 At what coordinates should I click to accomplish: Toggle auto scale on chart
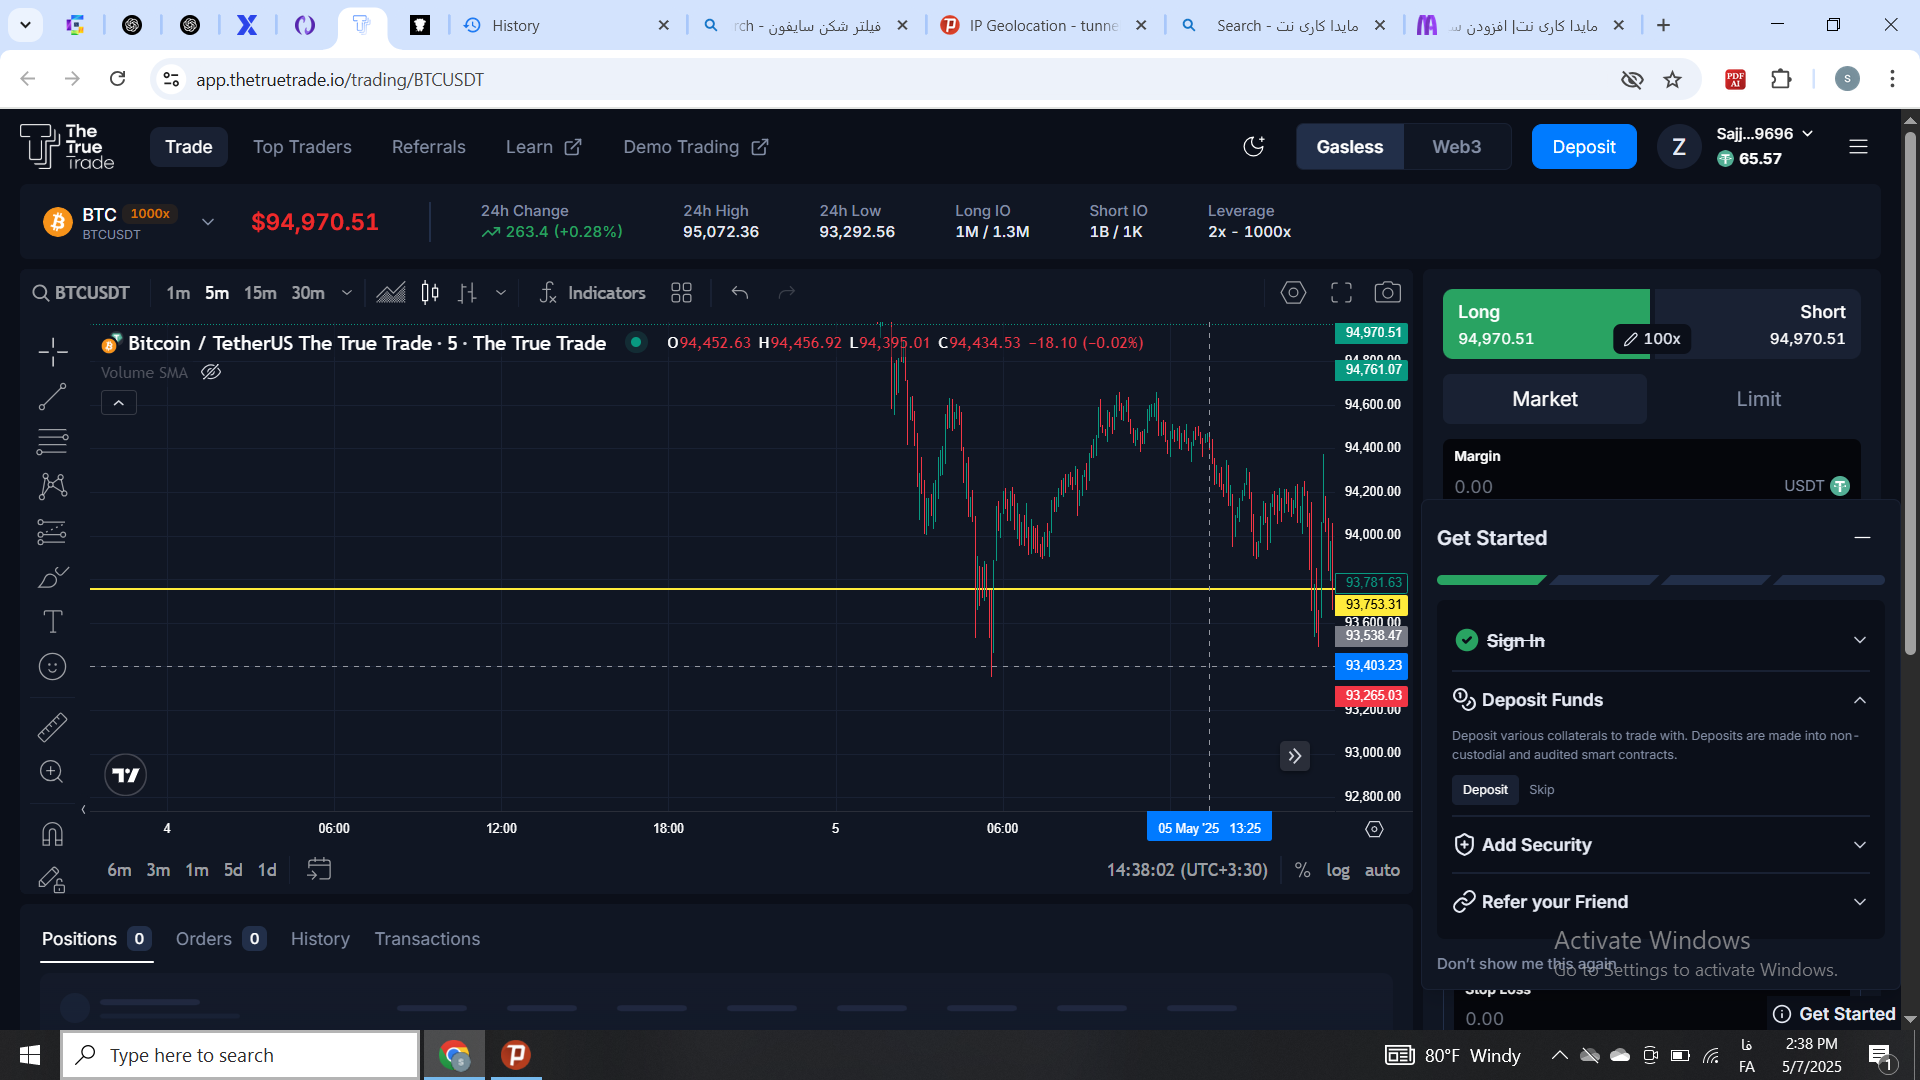pos(1382,870)
